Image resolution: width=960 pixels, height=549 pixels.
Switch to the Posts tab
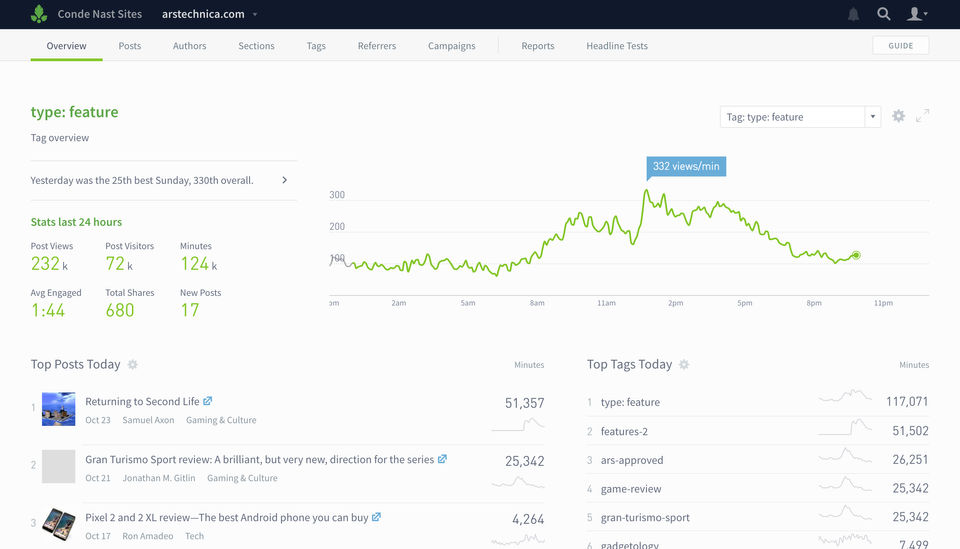[x=130, y=46]
